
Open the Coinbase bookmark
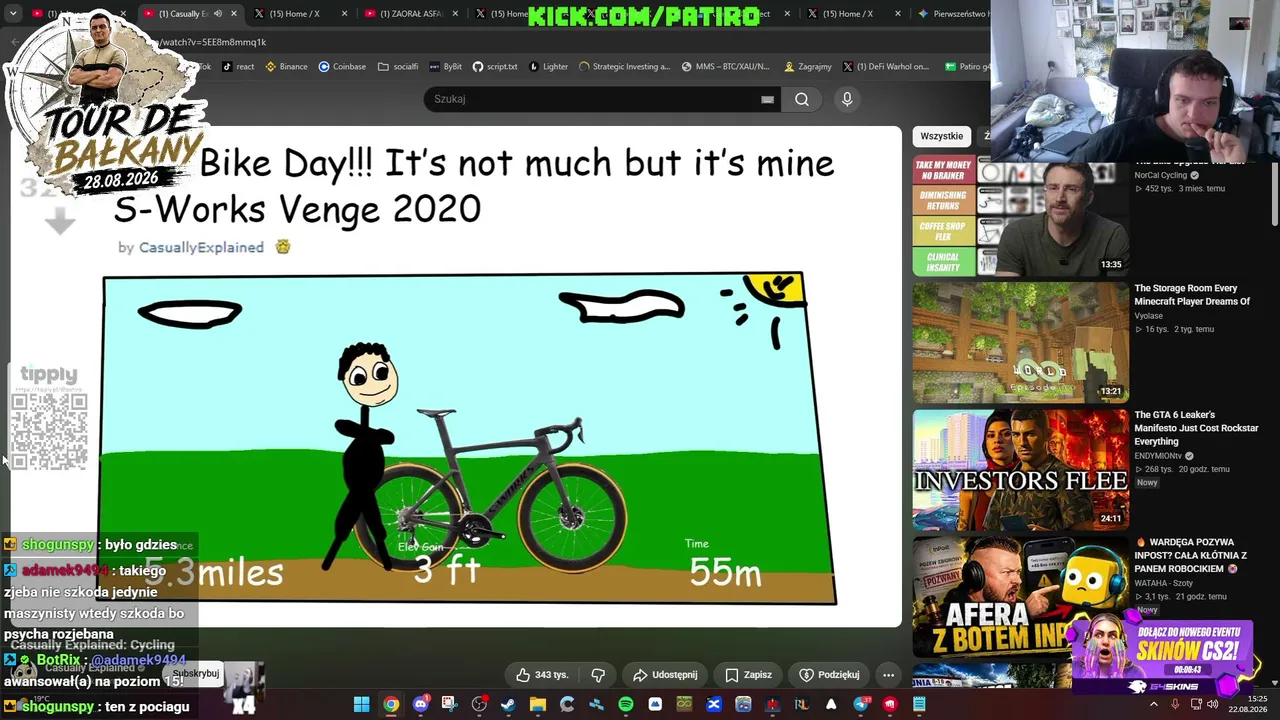pyautogui.click(x=342, y=67)
